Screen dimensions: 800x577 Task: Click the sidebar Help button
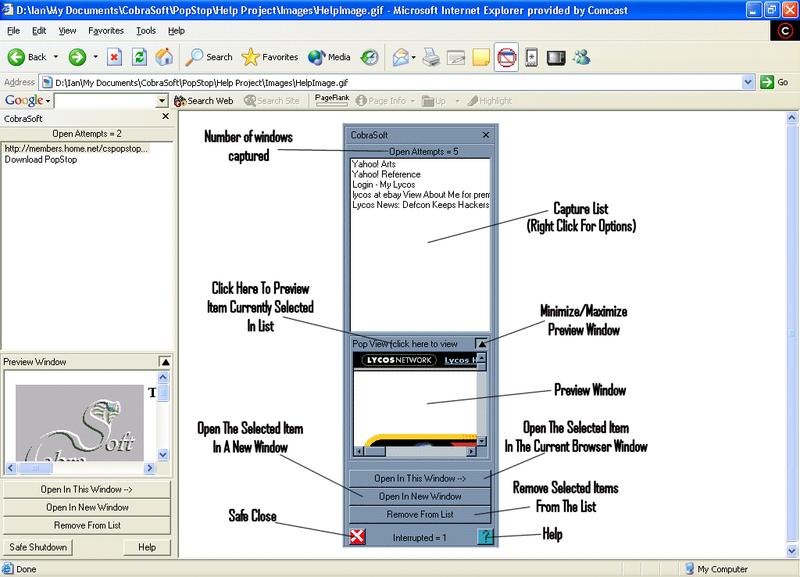pos(147,547)
